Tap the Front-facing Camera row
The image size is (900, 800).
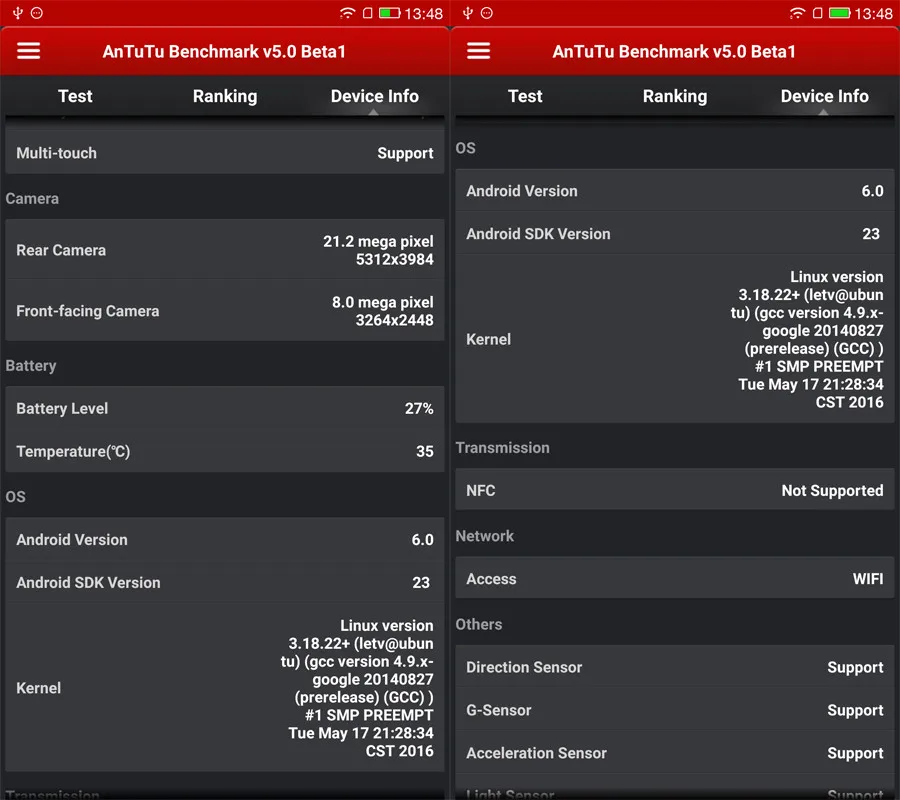(225, 310)
